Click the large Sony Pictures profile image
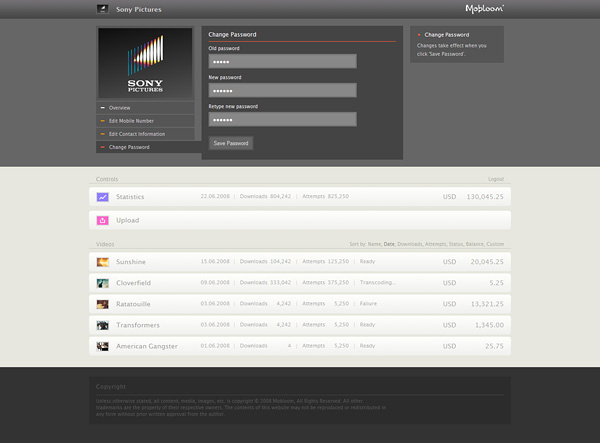Viewport: 600px width, 443px height. tap(145, 63)
